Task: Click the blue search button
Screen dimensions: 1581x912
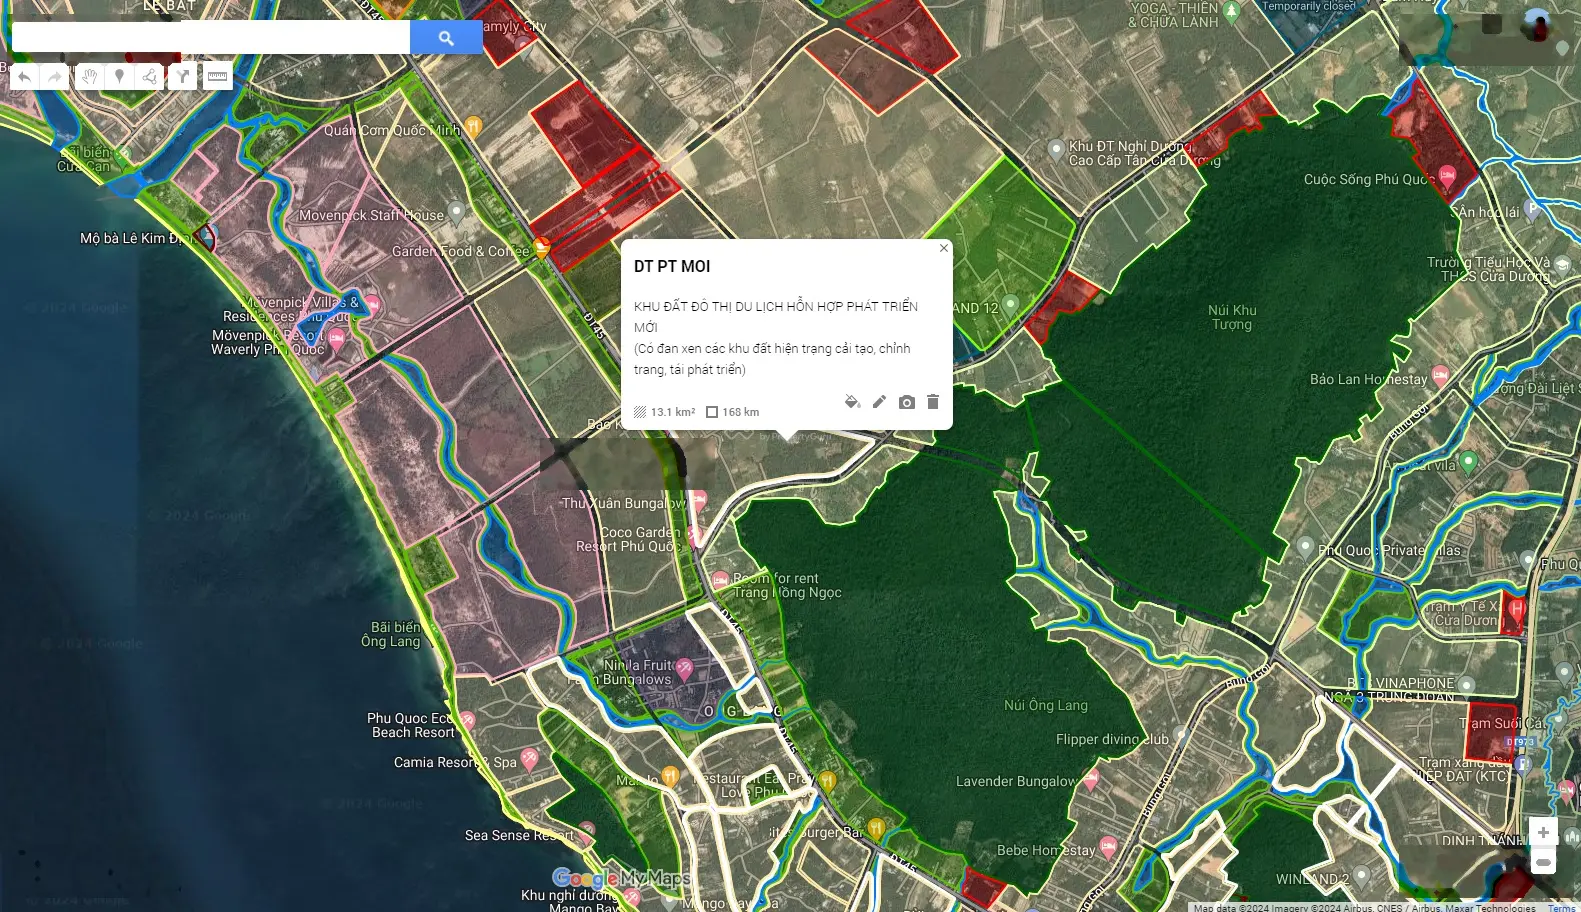Action: (446, 38)
